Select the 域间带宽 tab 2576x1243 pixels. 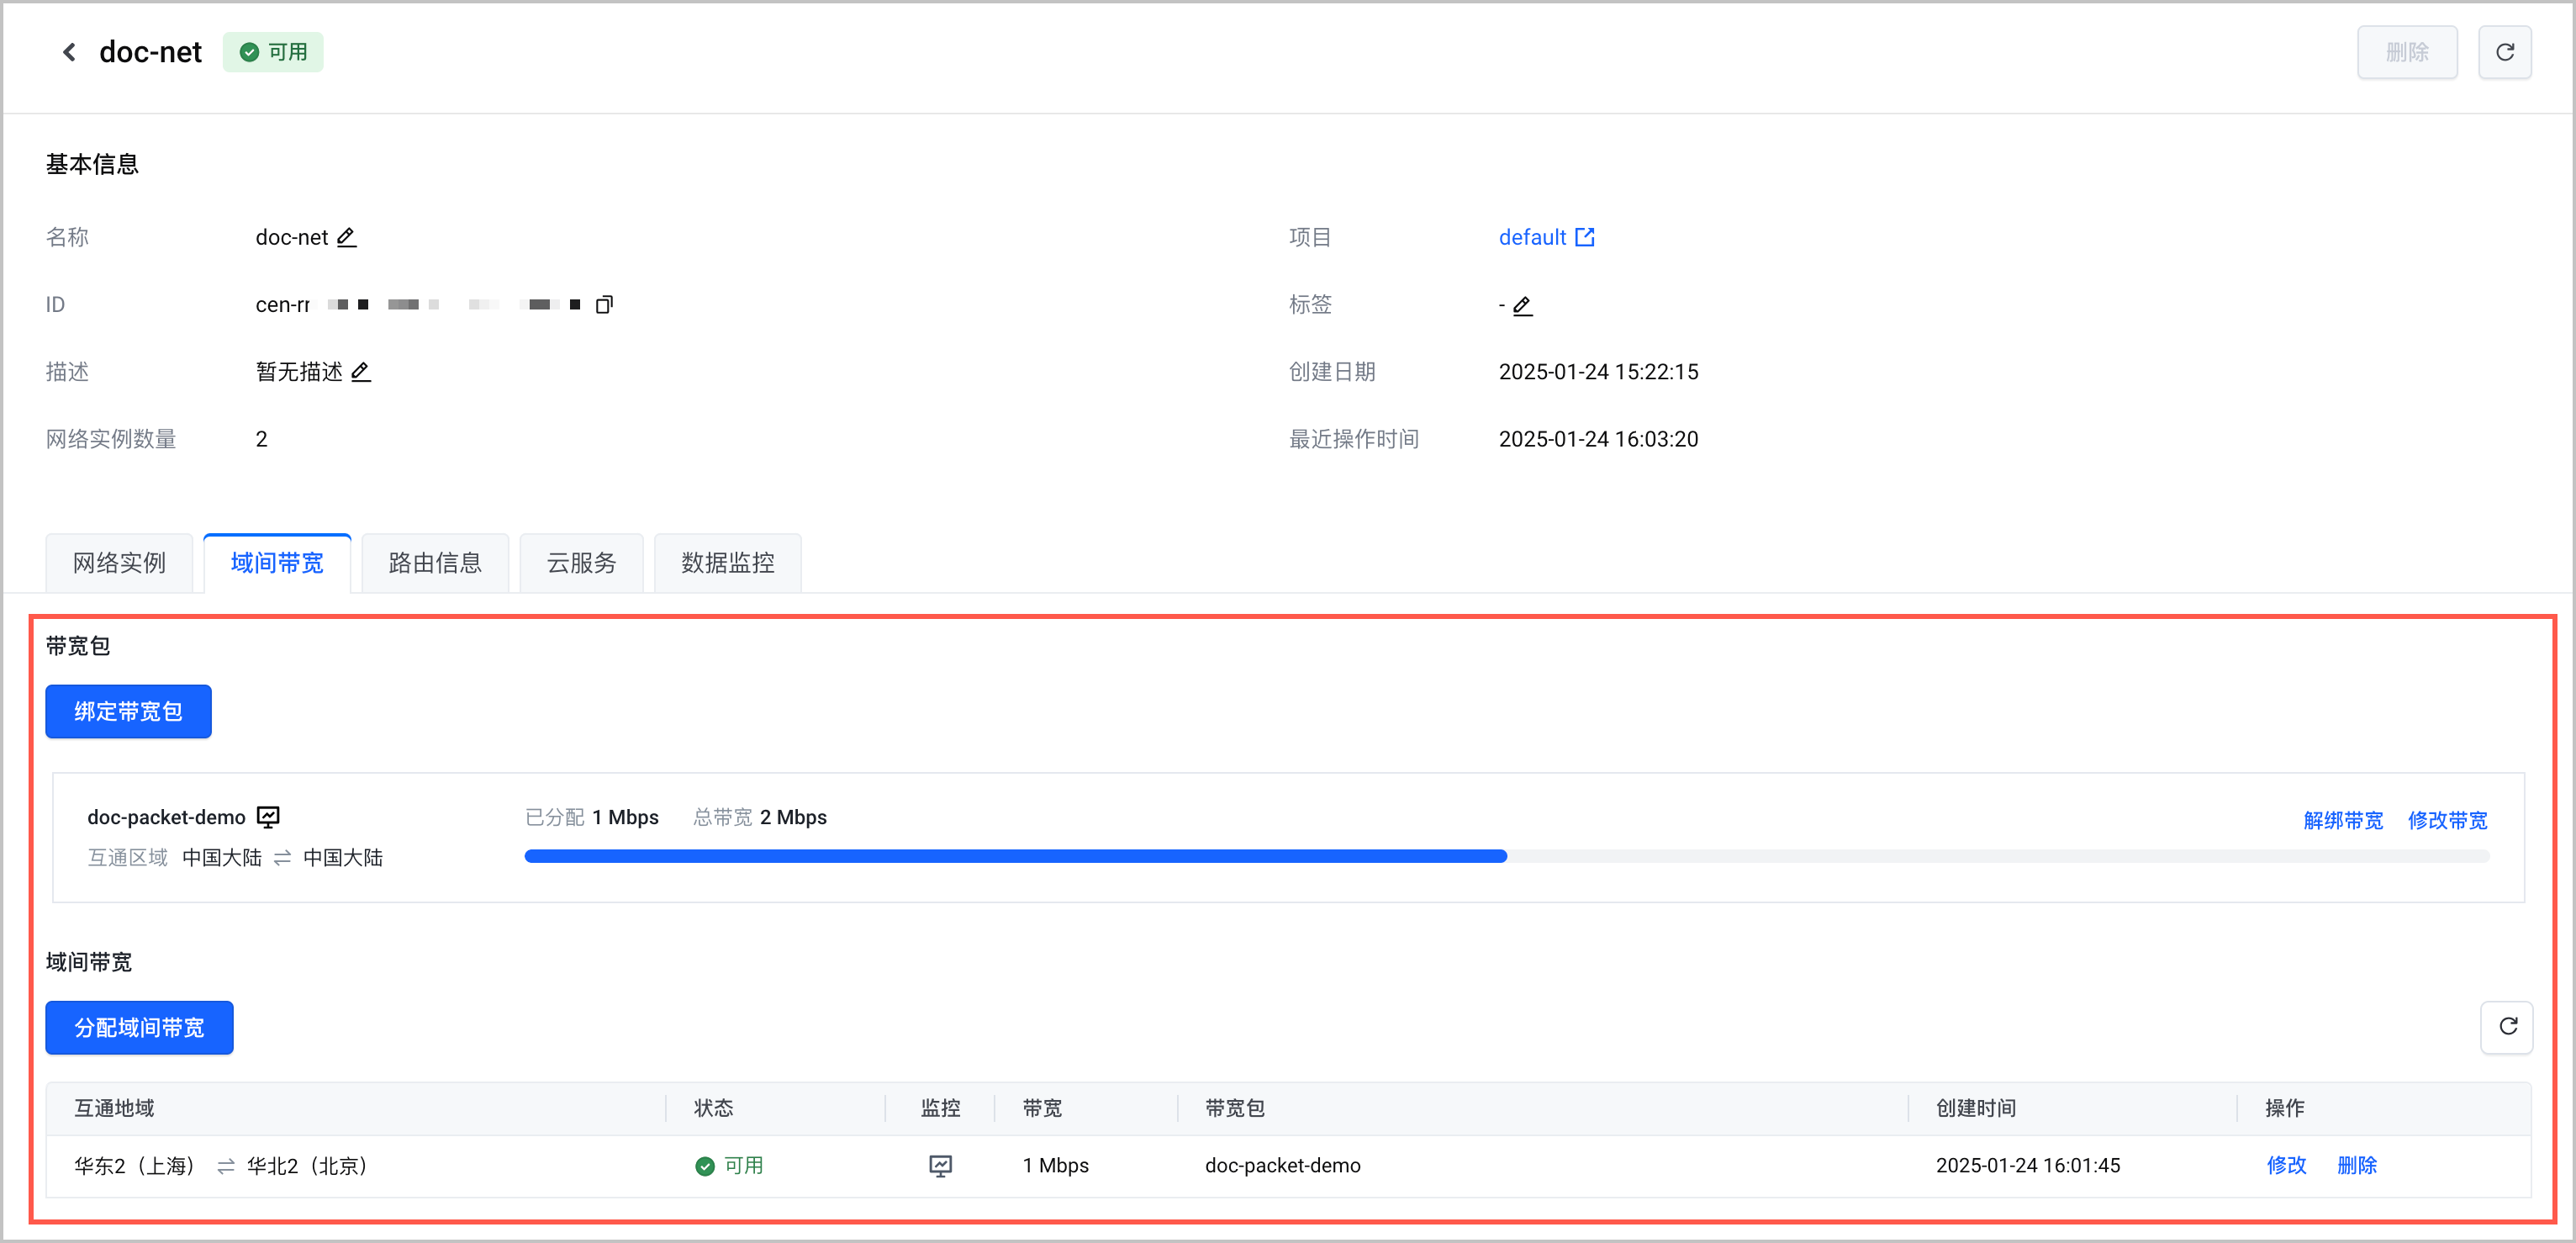pos(277,563)
